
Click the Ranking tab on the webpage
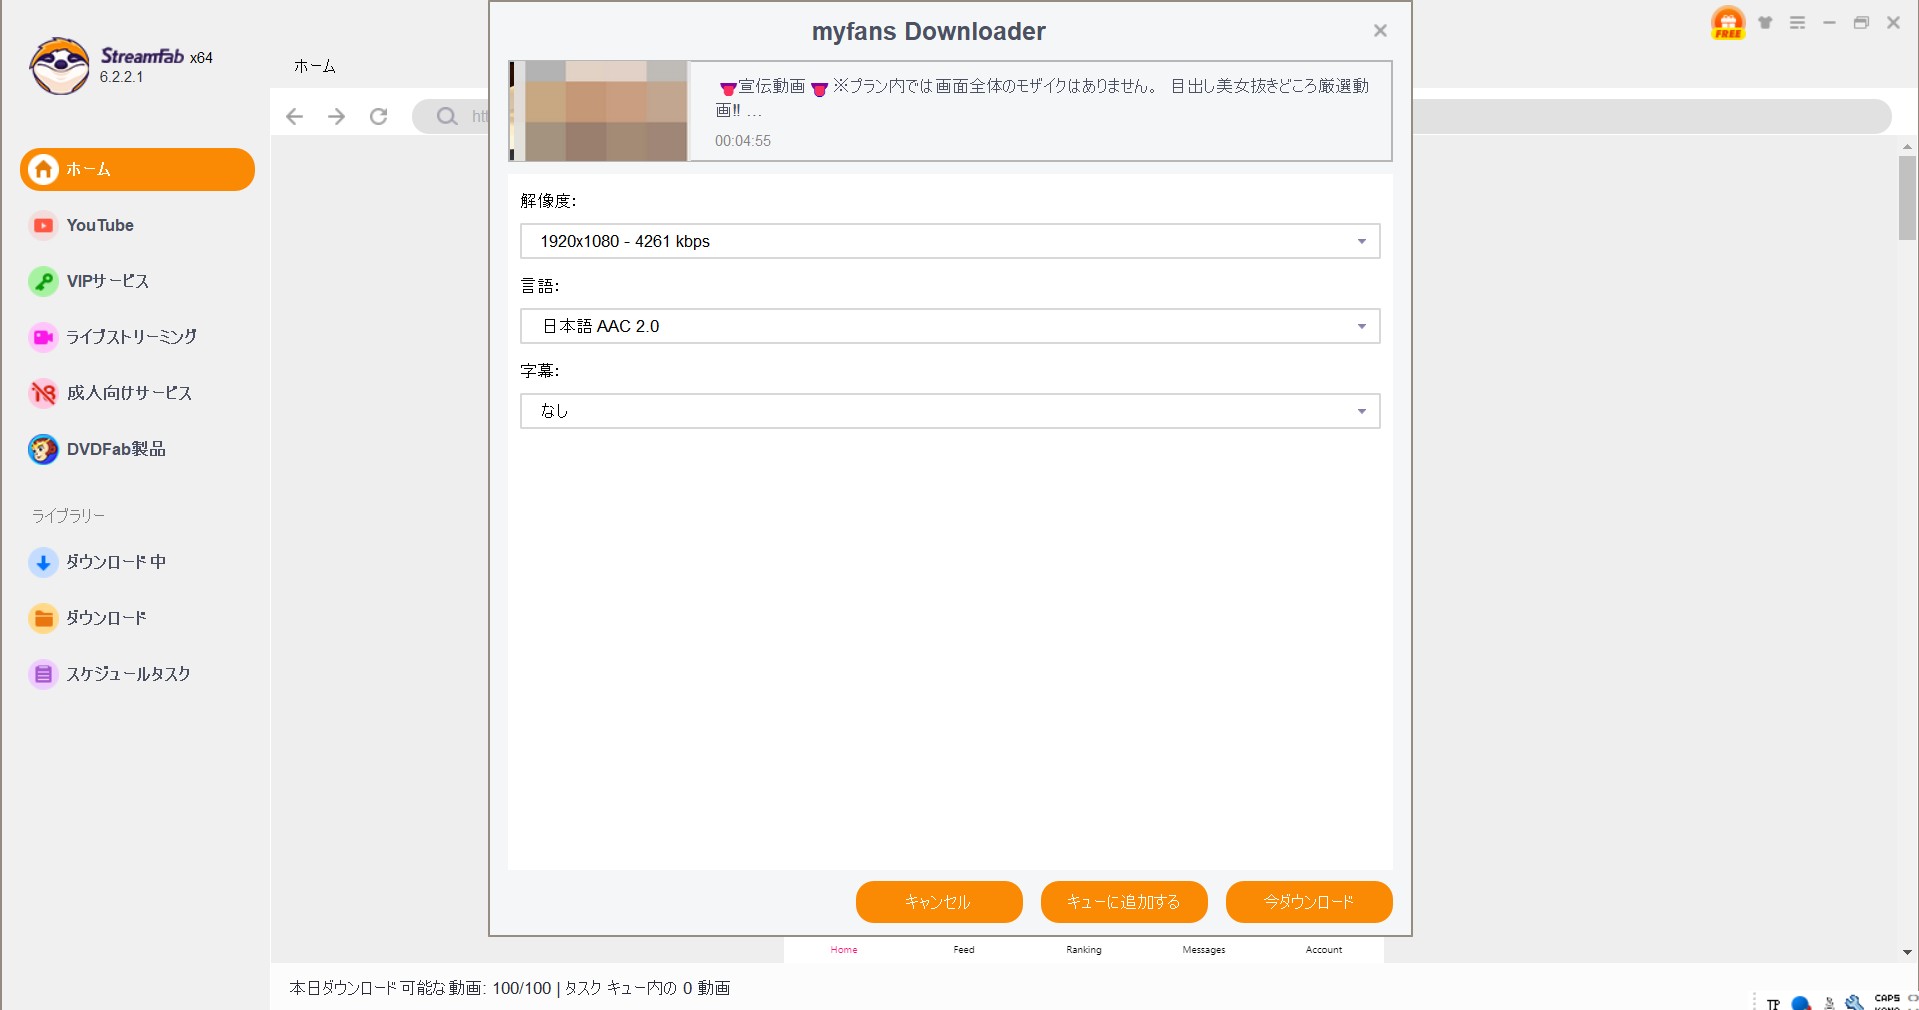point(1084,950)
